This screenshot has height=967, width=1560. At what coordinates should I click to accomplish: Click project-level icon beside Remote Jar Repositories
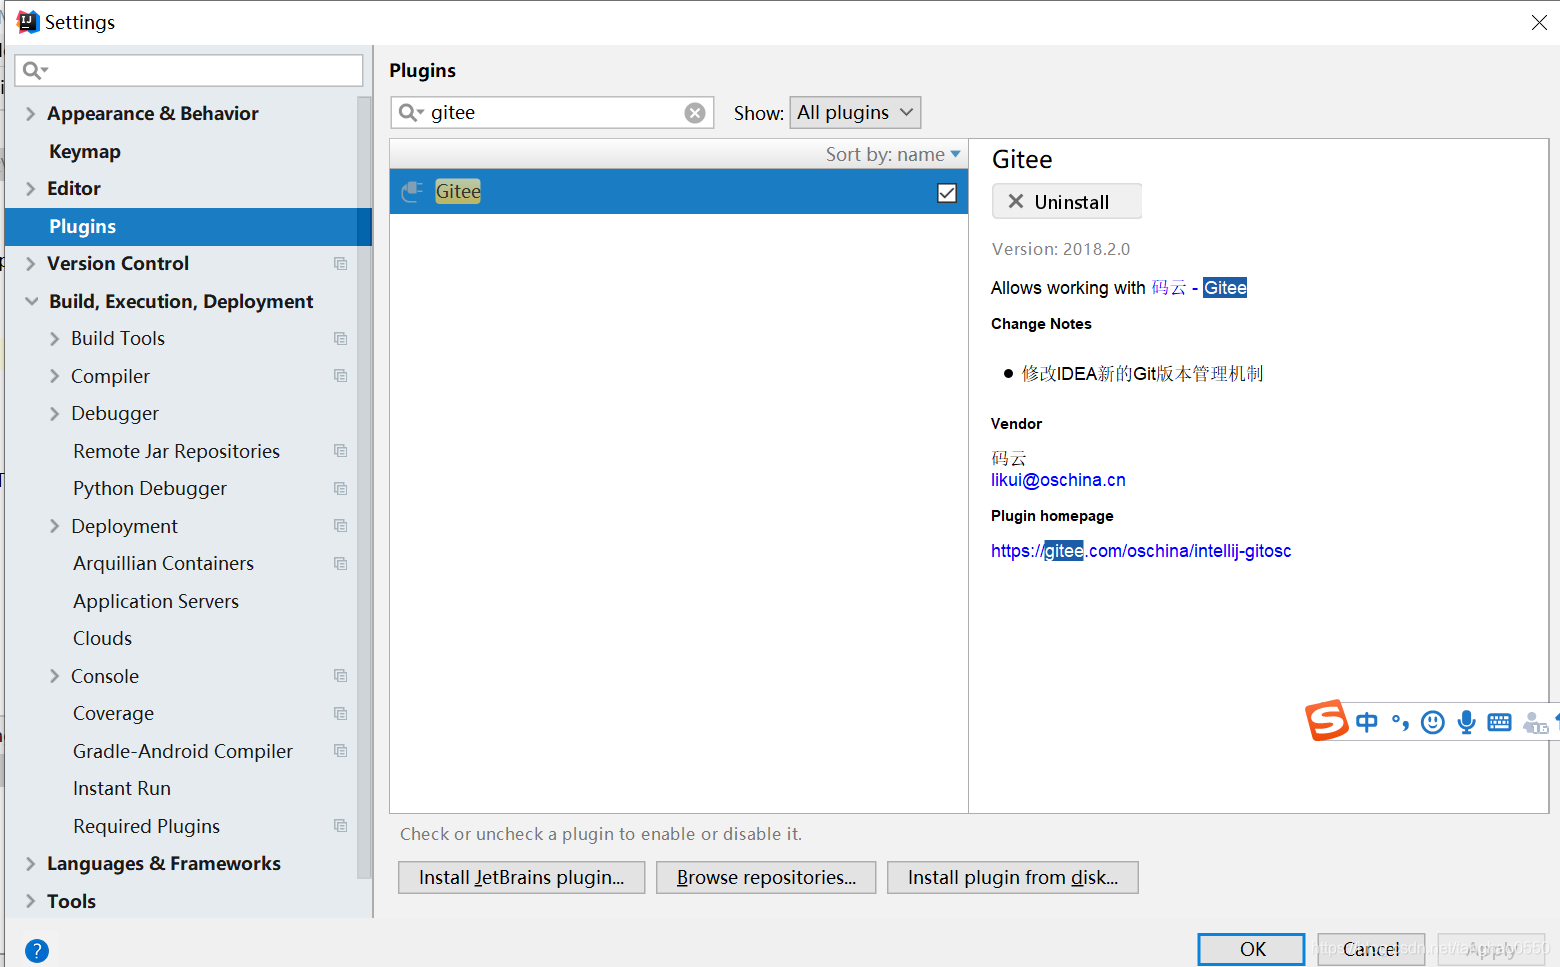[x=340, y=451]
